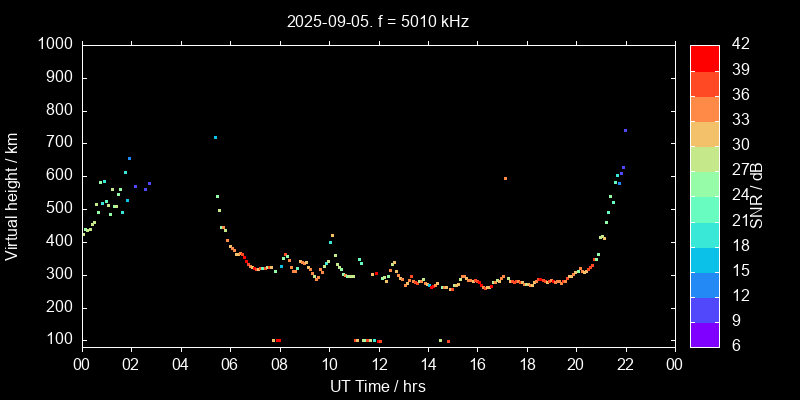Image resolution: width=800 pixels, height=400 pixels.
Task: Select the isolated orange point near 590 km
Action: tap(505, 178)
